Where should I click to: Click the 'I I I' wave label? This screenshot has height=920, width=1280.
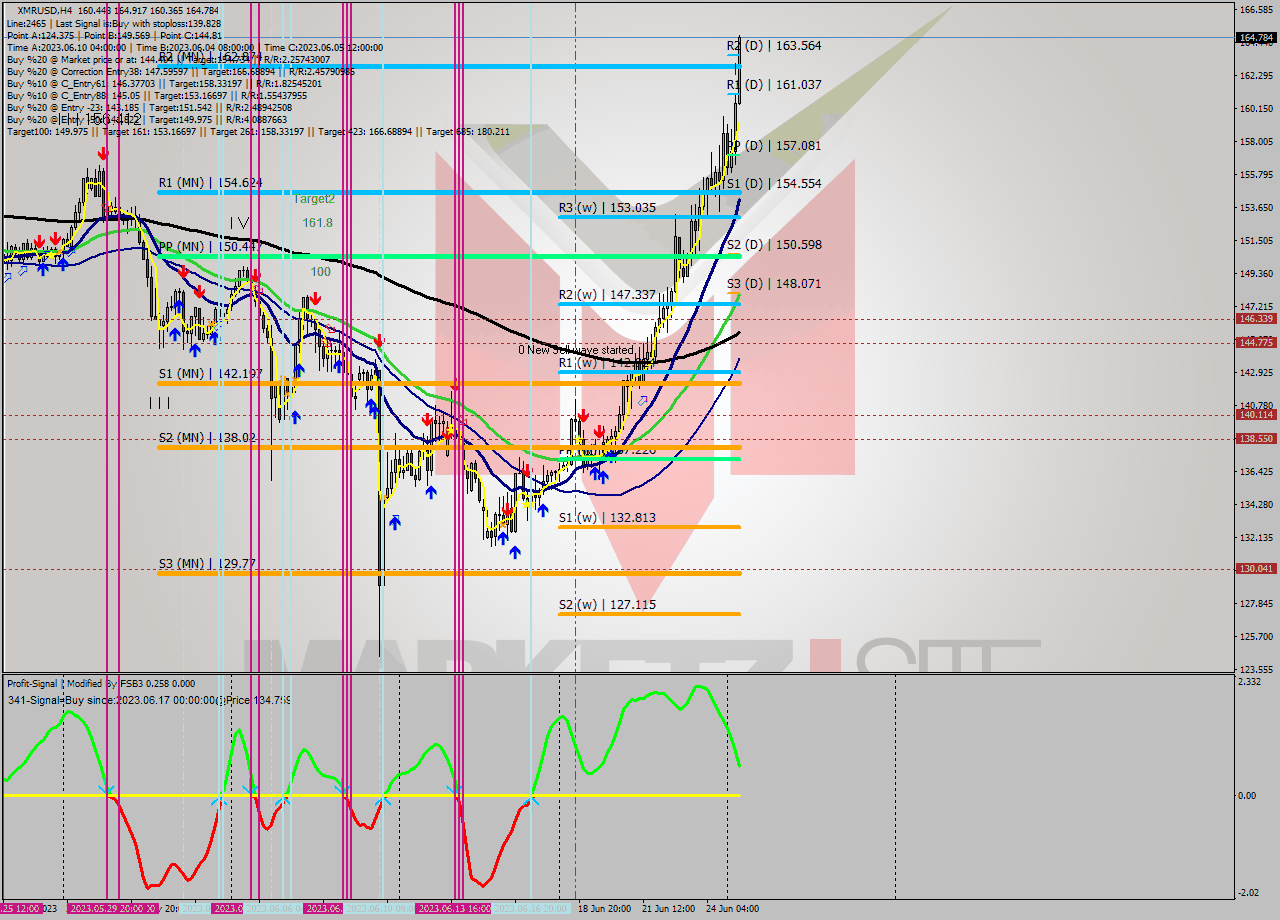click(x=160, y=403)
